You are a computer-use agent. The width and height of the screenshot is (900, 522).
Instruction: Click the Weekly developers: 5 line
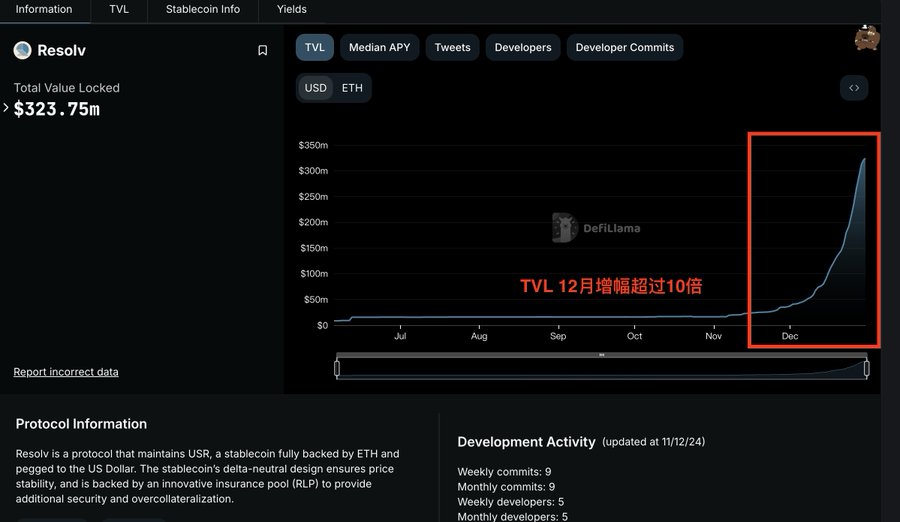(x=511, y=501)
